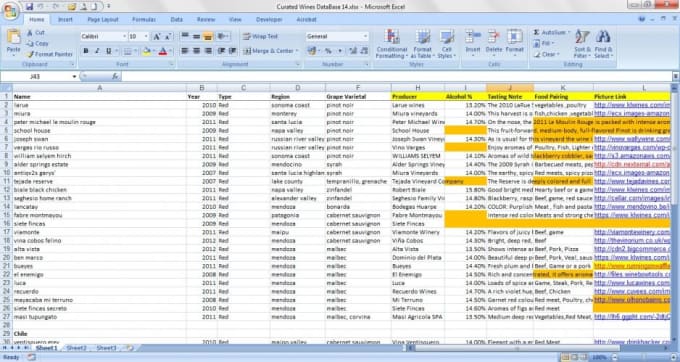
Task: Click the insert function fx button
Action: point(115,76)
